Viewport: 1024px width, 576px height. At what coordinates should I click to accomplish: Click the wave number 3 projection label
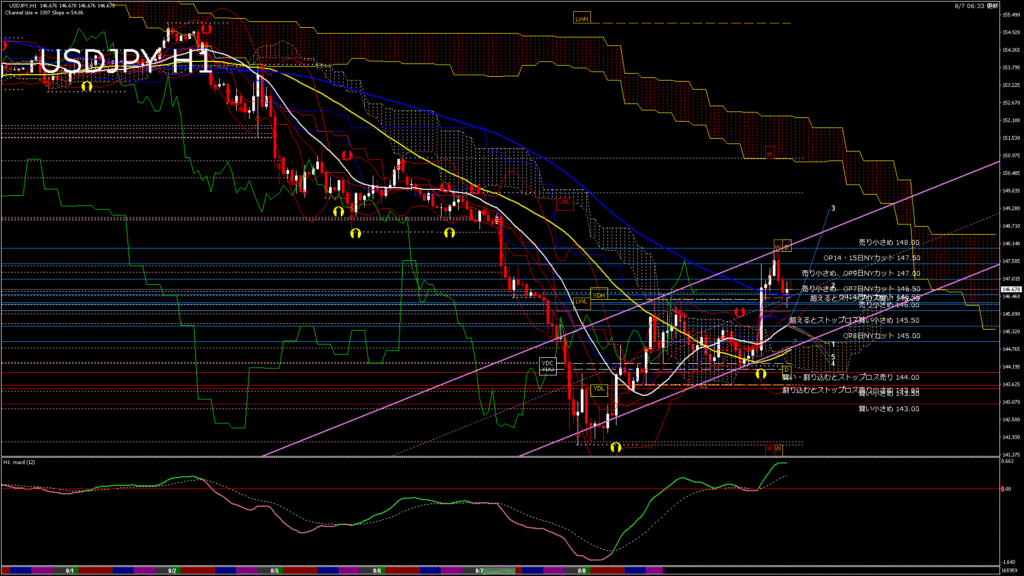pos(833,208)
